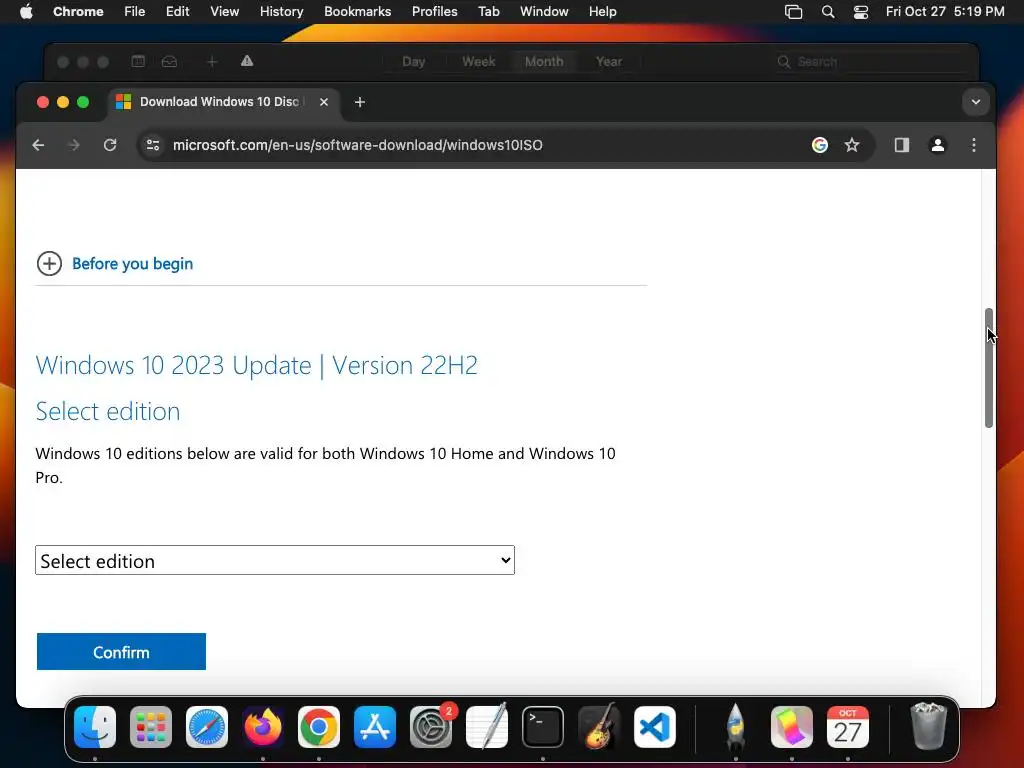
Task: Open the View menu
Action: (x=224, y=12)
